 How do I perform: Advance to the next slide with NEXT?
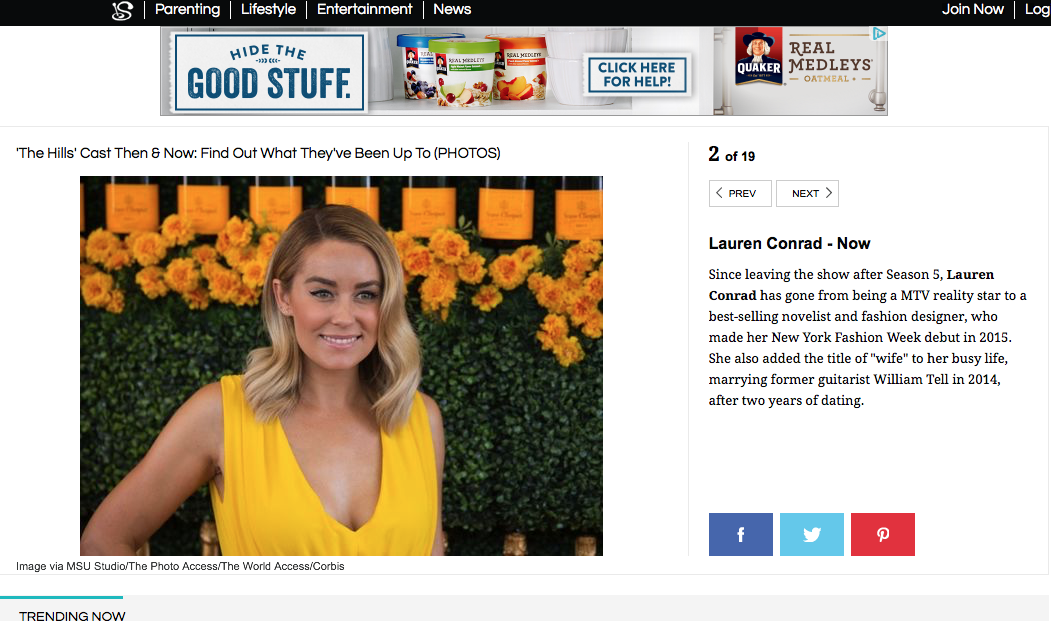[x=807, y=193]
